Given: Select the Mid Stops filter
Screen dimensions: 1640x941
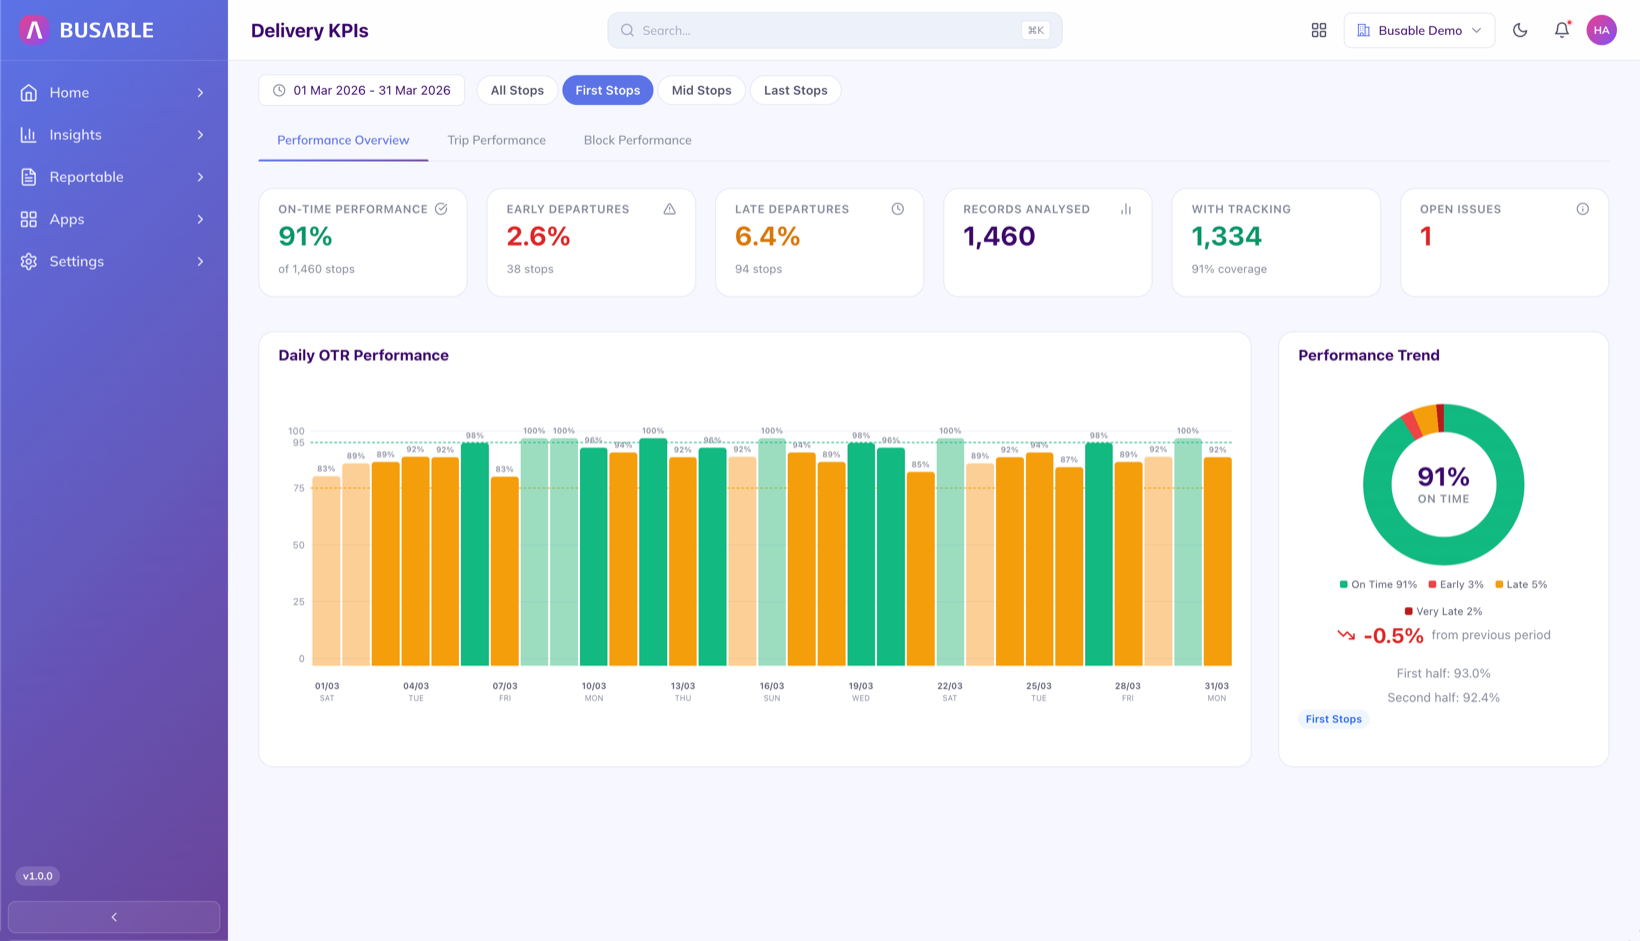Looking at the screenshot, I should (701, 90).
